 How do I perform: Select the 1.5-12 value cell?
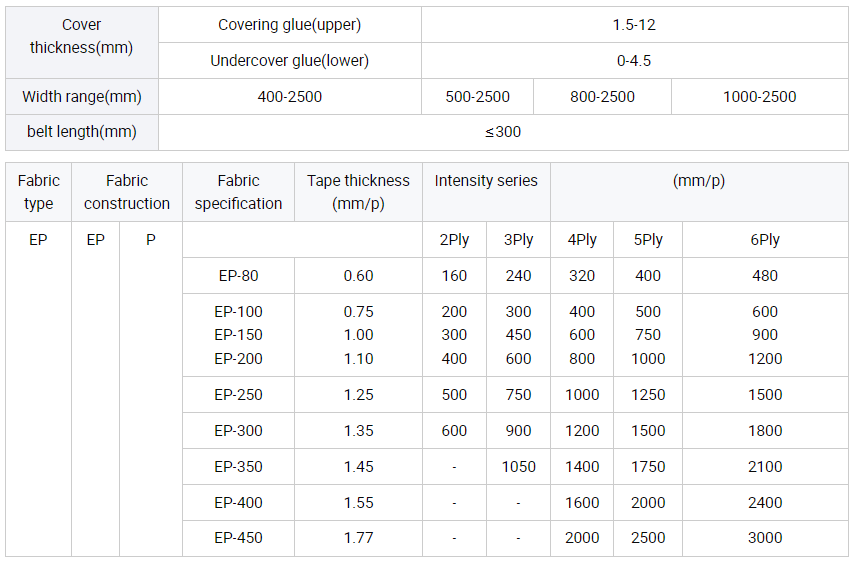click(634, 25)
